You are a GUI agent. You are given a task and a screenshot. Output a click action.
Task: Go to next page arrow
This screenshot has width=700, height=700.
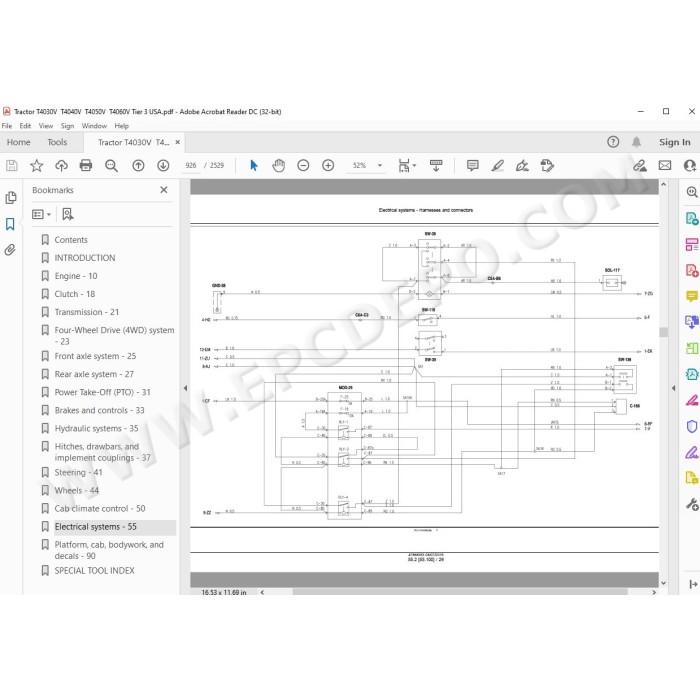tap(163, 166)
